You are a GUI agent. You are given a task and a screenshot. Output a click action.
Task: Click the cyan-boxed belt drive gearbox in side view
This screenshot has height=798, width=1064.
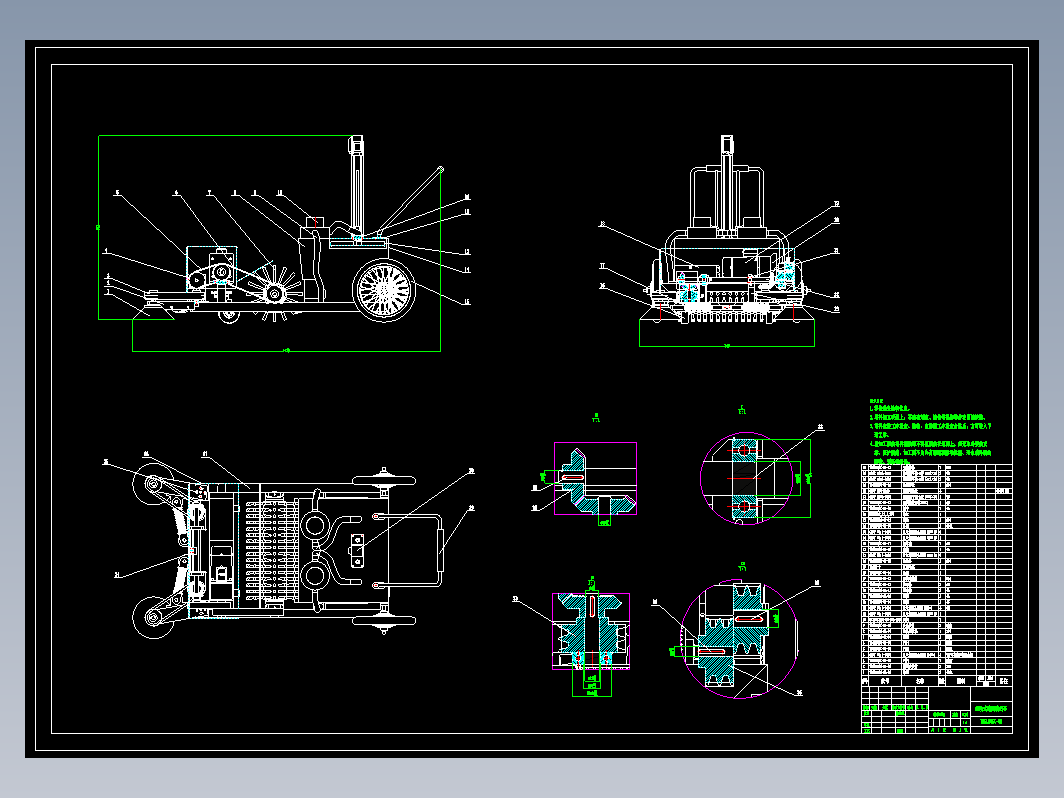[x=212, y=269]
